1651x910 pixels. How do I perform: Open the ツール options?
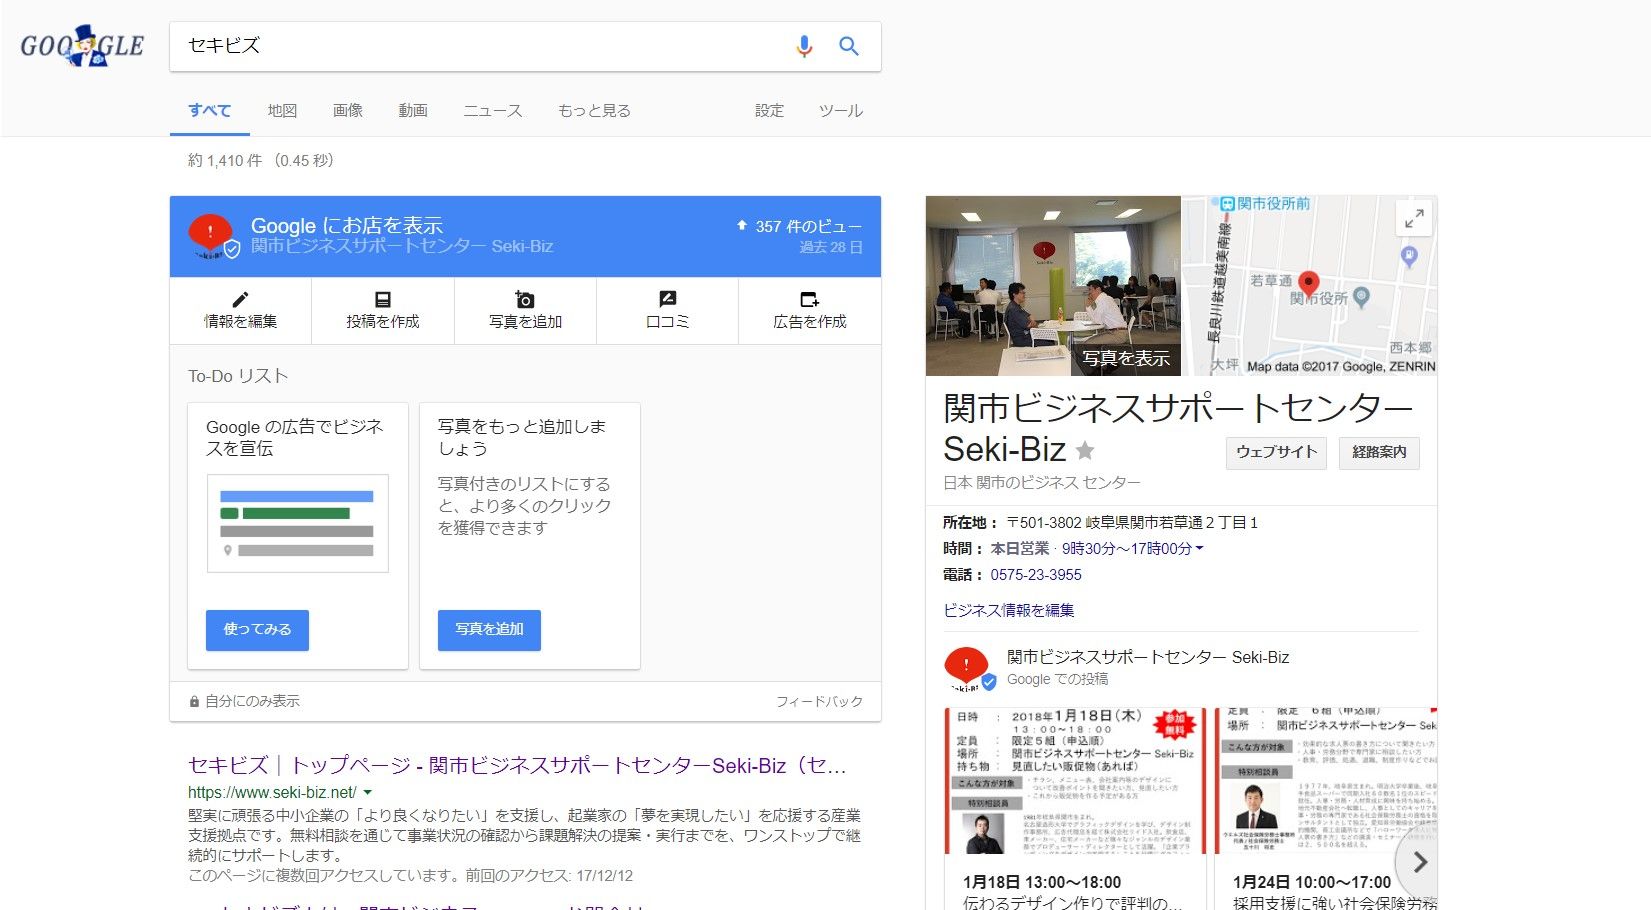click(841, 111)
